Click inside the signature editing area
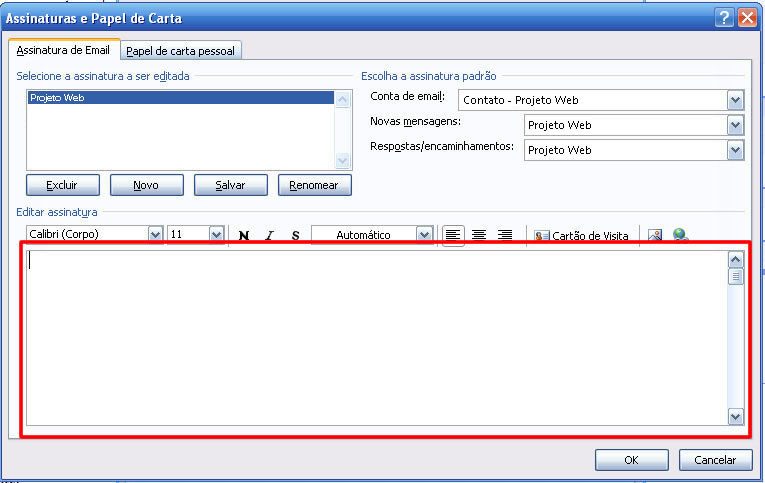 tap(377, 338)
